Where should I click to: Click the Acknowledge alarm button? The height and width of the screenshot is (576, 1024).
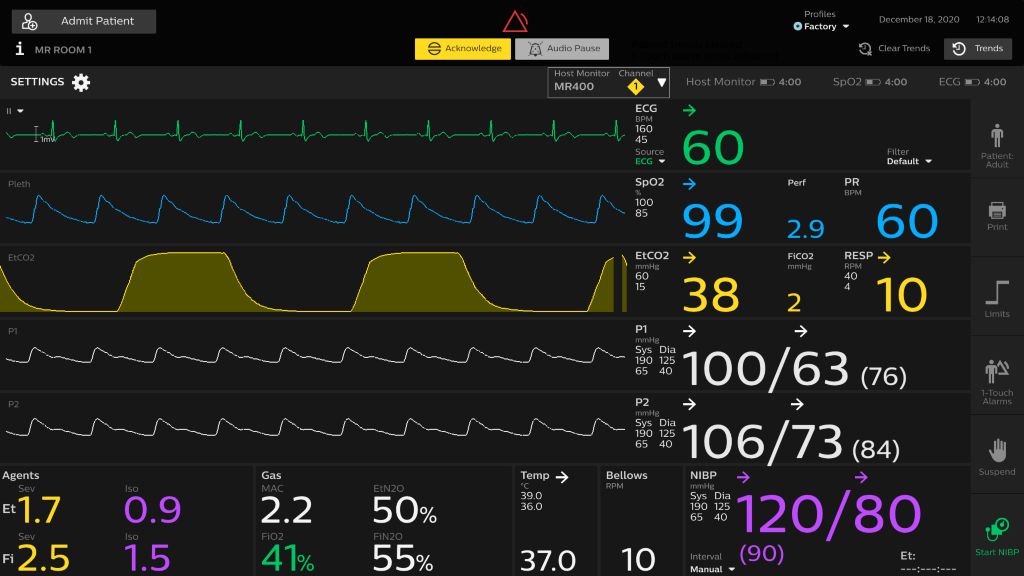pos(463,49)
